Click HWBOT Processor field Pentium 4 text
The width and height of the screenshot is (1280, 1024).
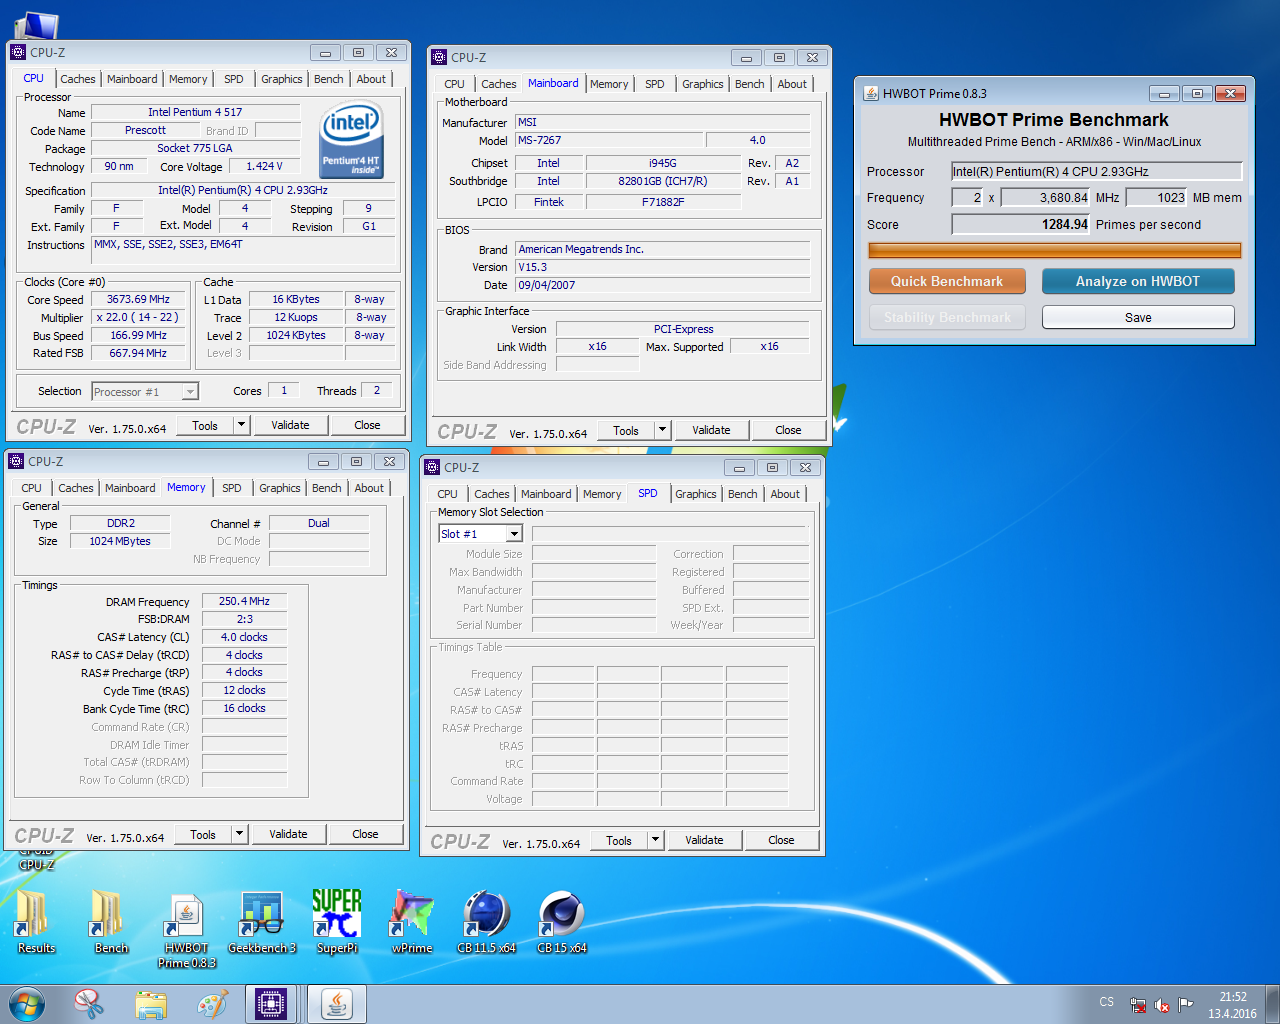coord(1096,171)
